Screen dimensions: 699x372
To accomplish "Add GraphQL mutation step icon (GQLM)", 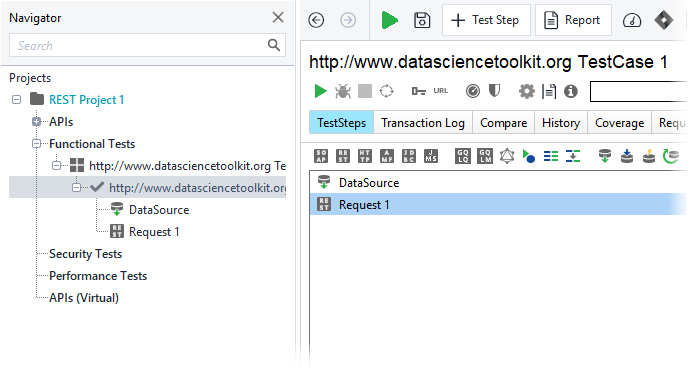I will [485, 156].
